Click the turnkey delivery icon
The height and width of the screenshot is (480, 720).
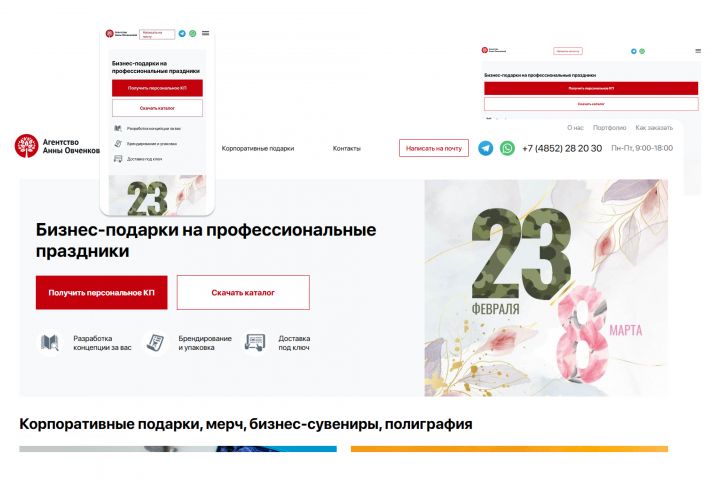(255, 343)
